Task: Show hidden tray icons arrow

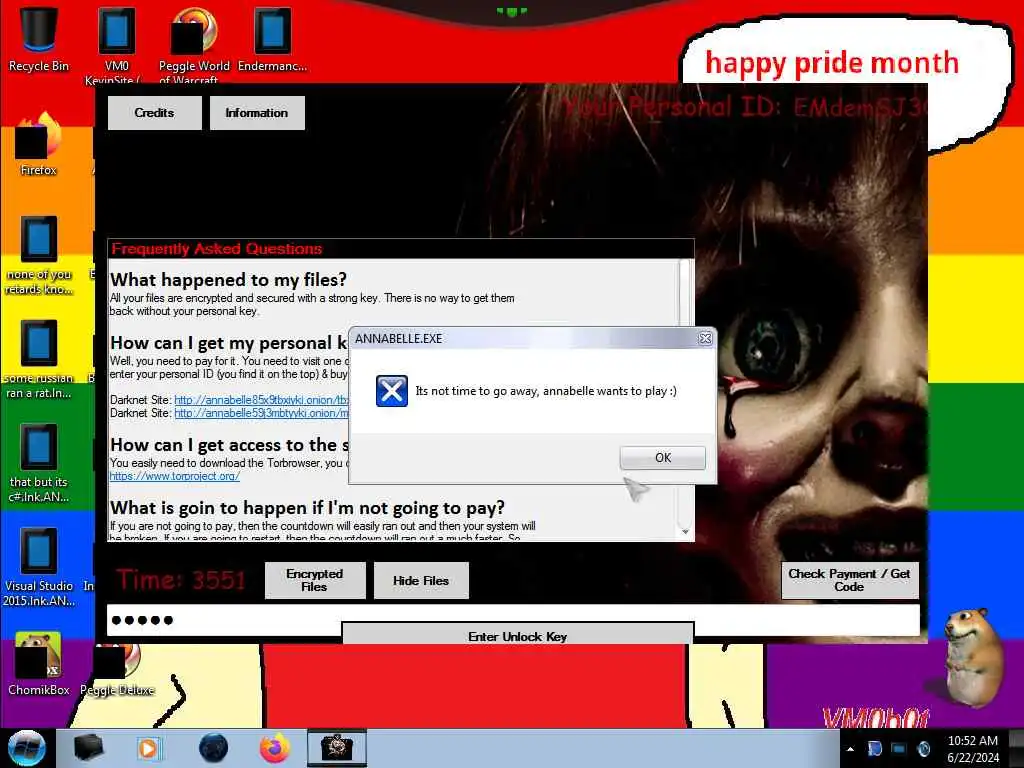Action: [850, 749]
